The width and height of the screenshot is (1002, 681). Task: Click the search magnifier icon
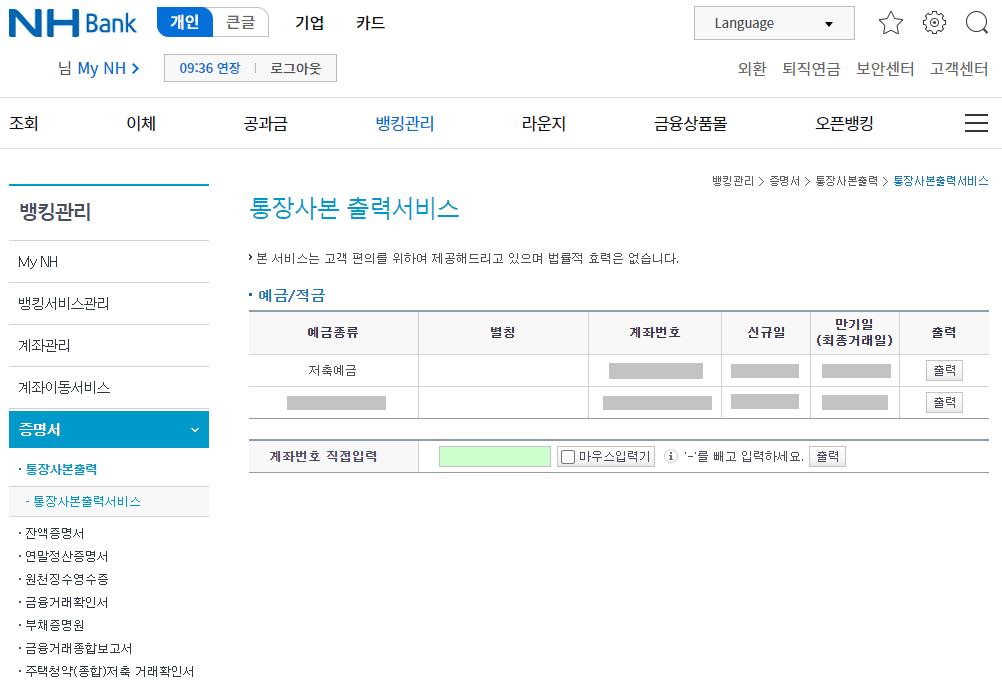click(x=976, y=23)
